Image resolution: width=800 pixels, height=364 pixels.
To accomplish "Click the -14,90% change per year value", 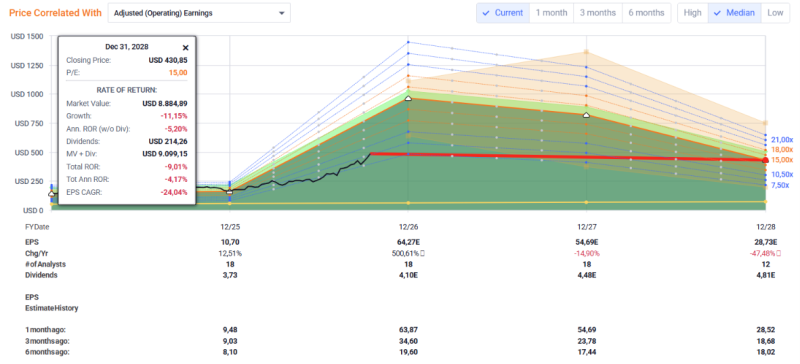I will [586, 253].
